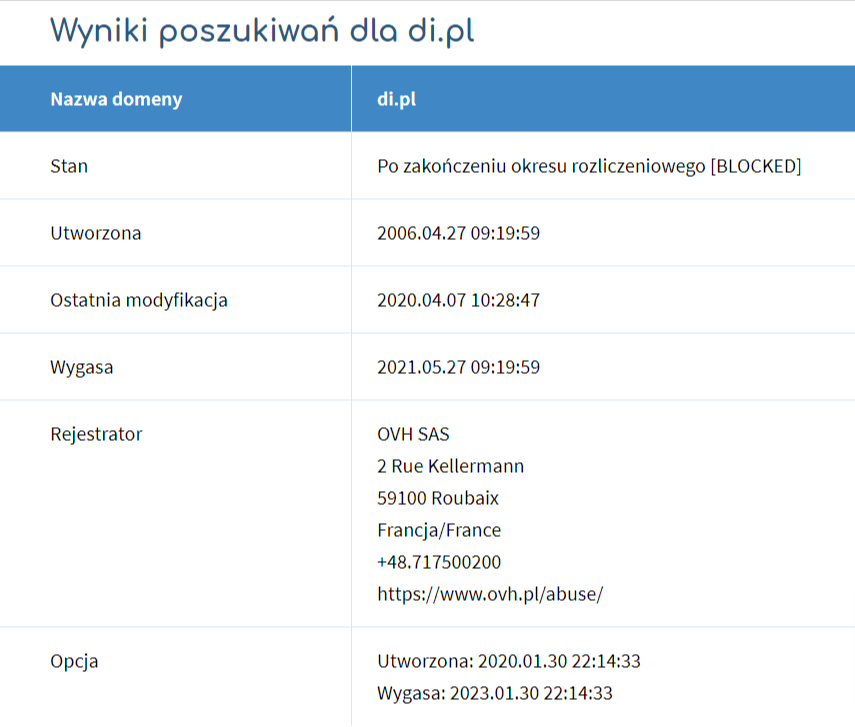
Task: Click the "Ostatnia modyfikacja" row label
Action: (139, 300)
